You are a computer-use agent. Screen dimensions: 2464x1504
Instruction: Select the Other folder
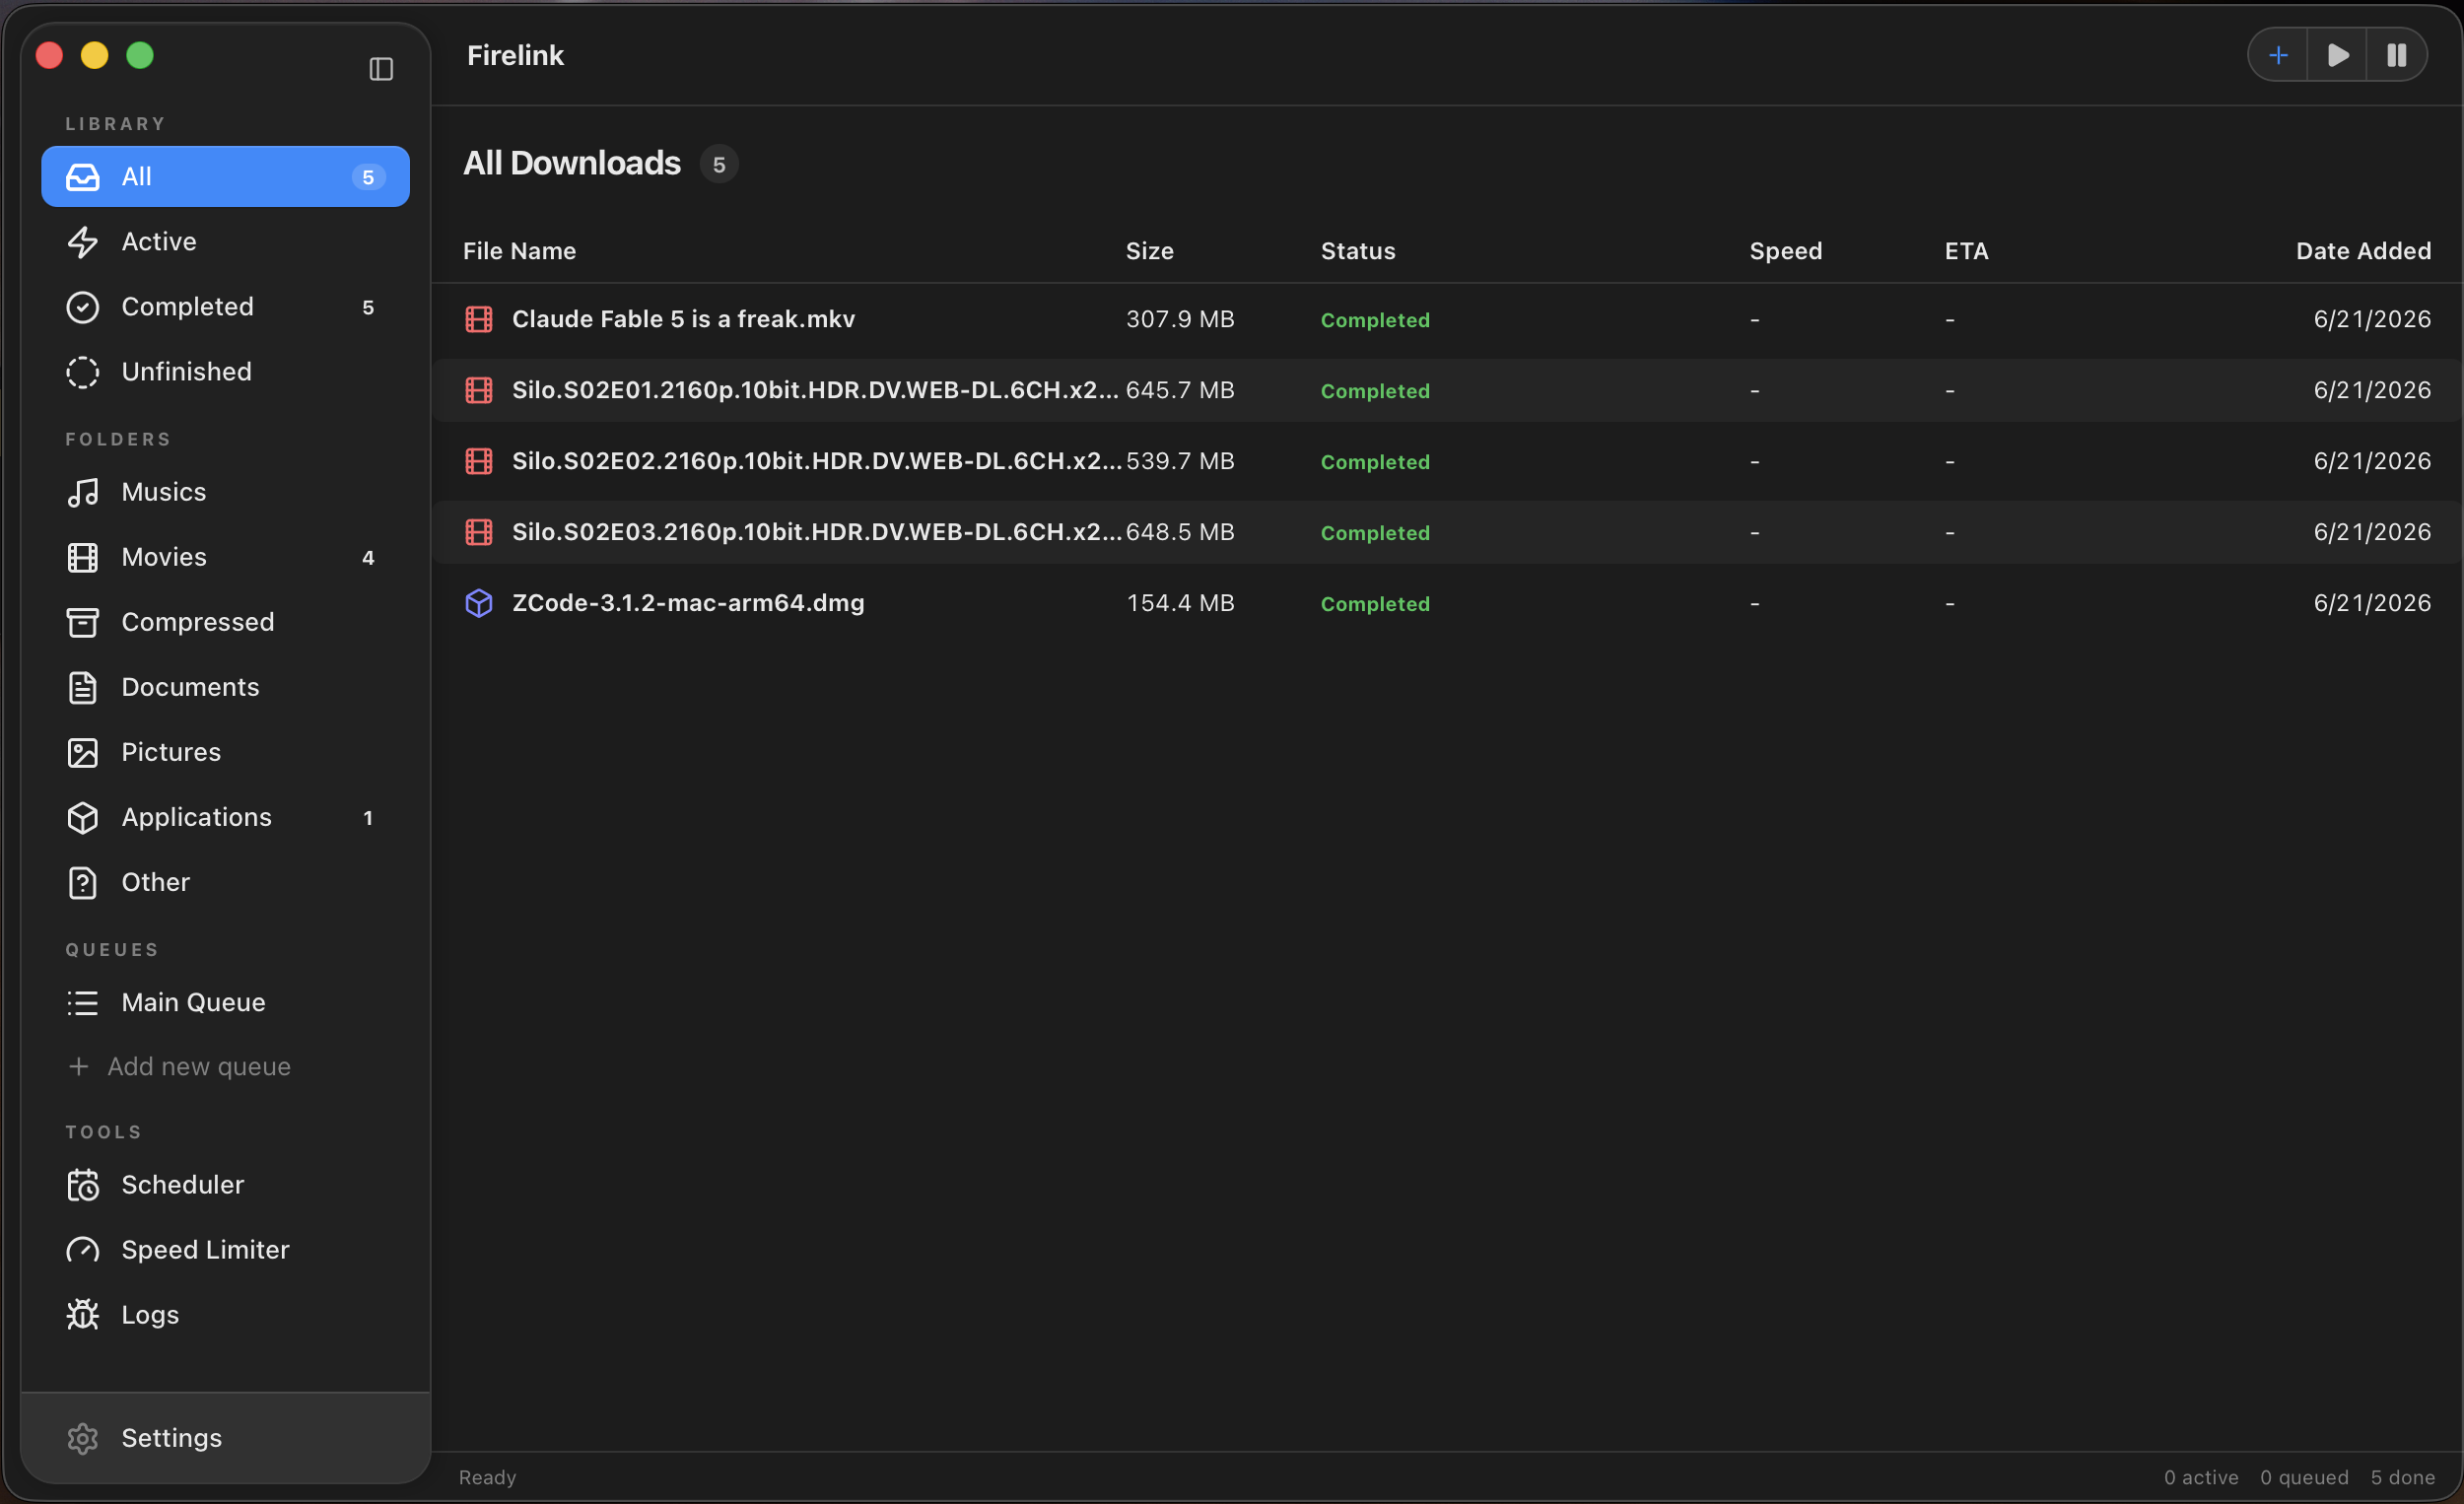(225, 882)
